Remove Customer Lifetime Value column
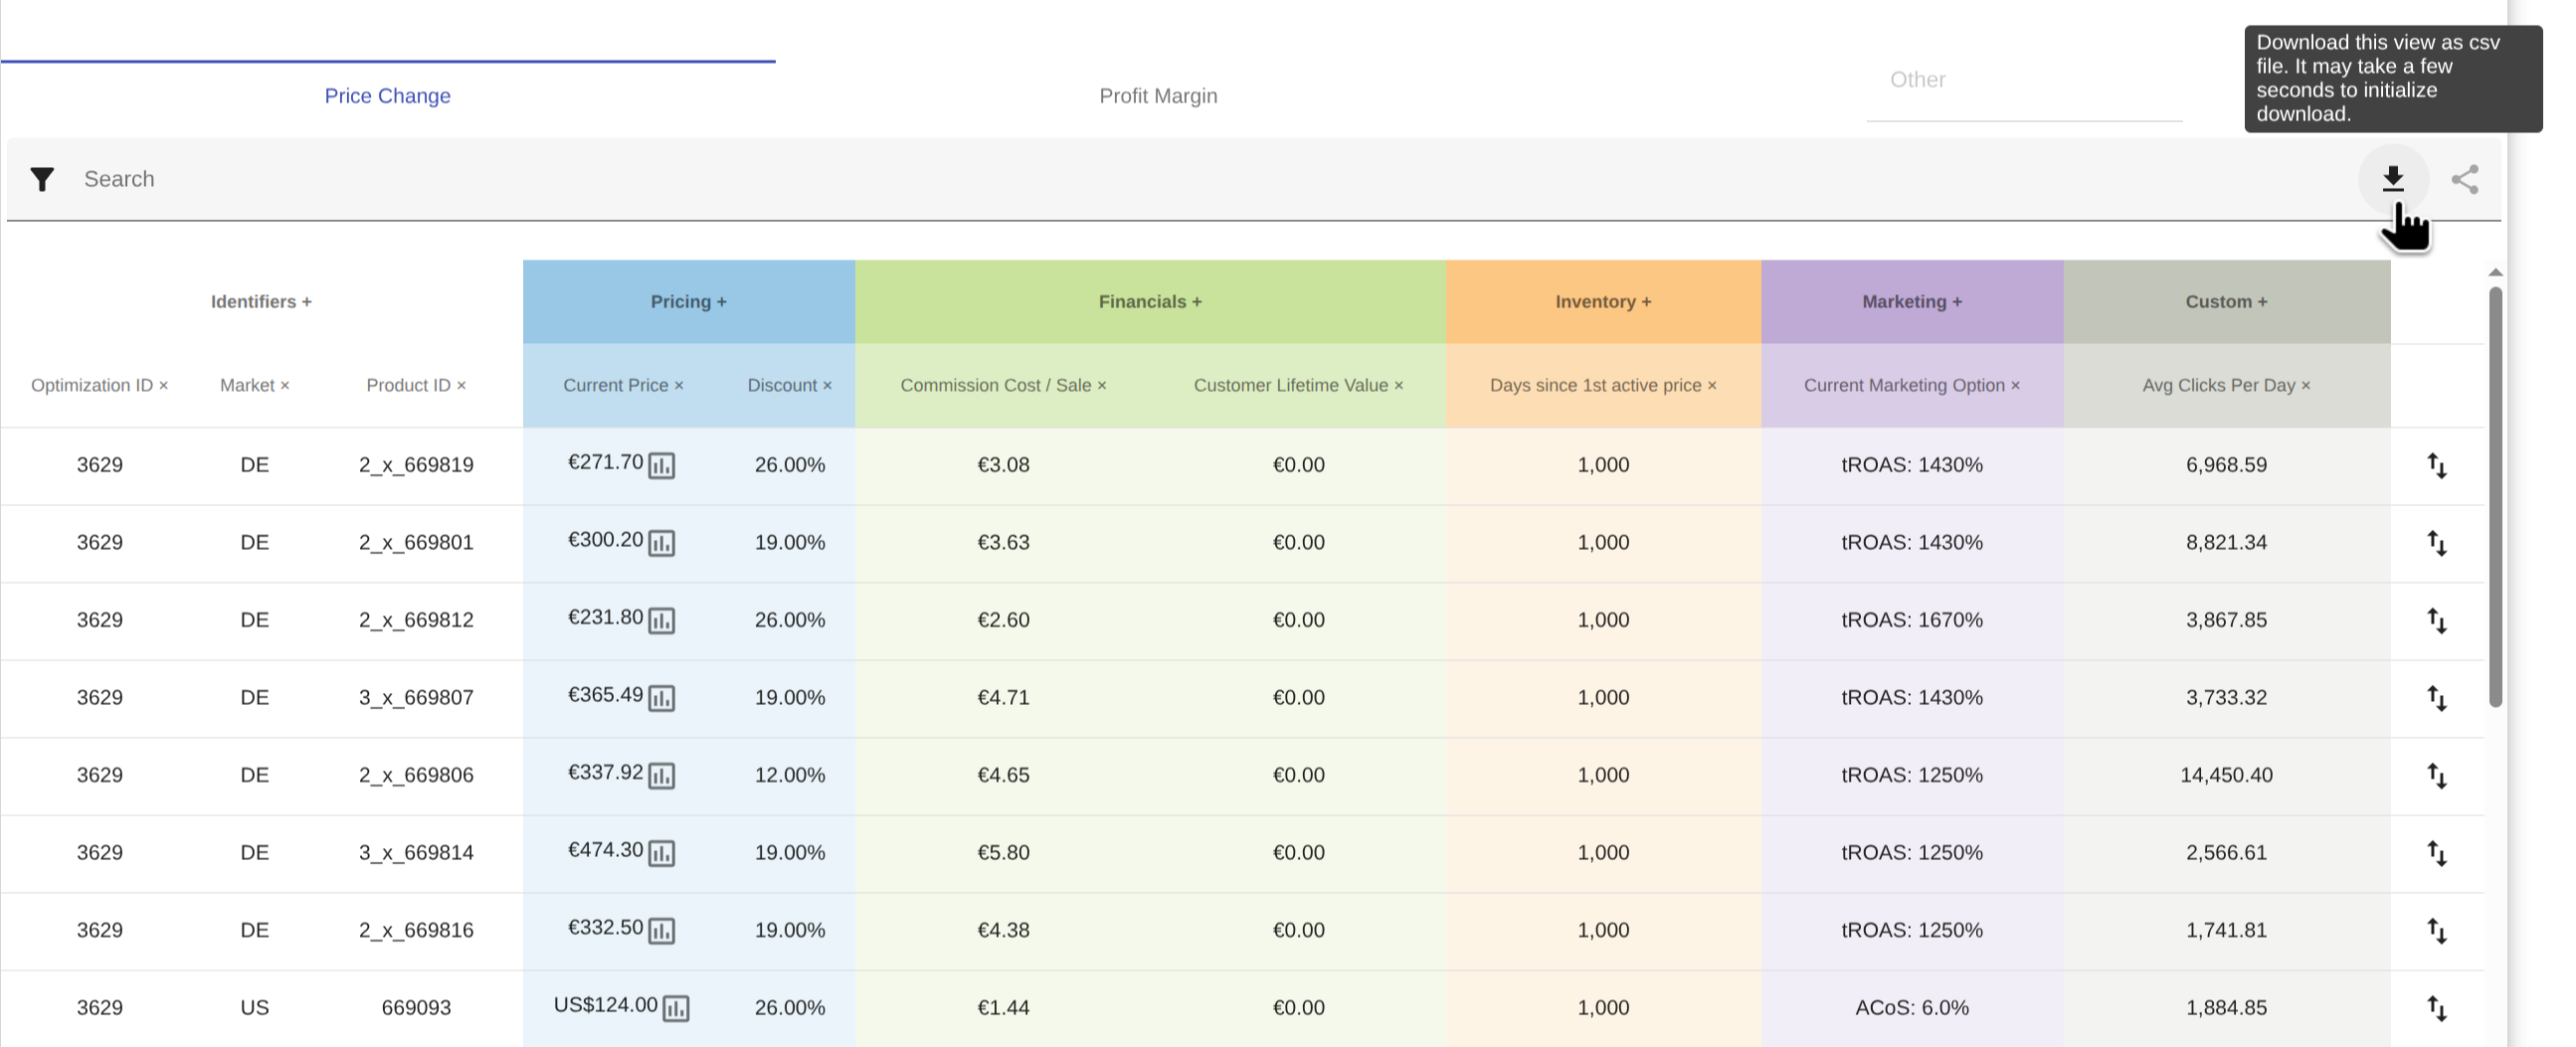This screenshot has width=2576, height=1047. click(x=1399, y=386)
